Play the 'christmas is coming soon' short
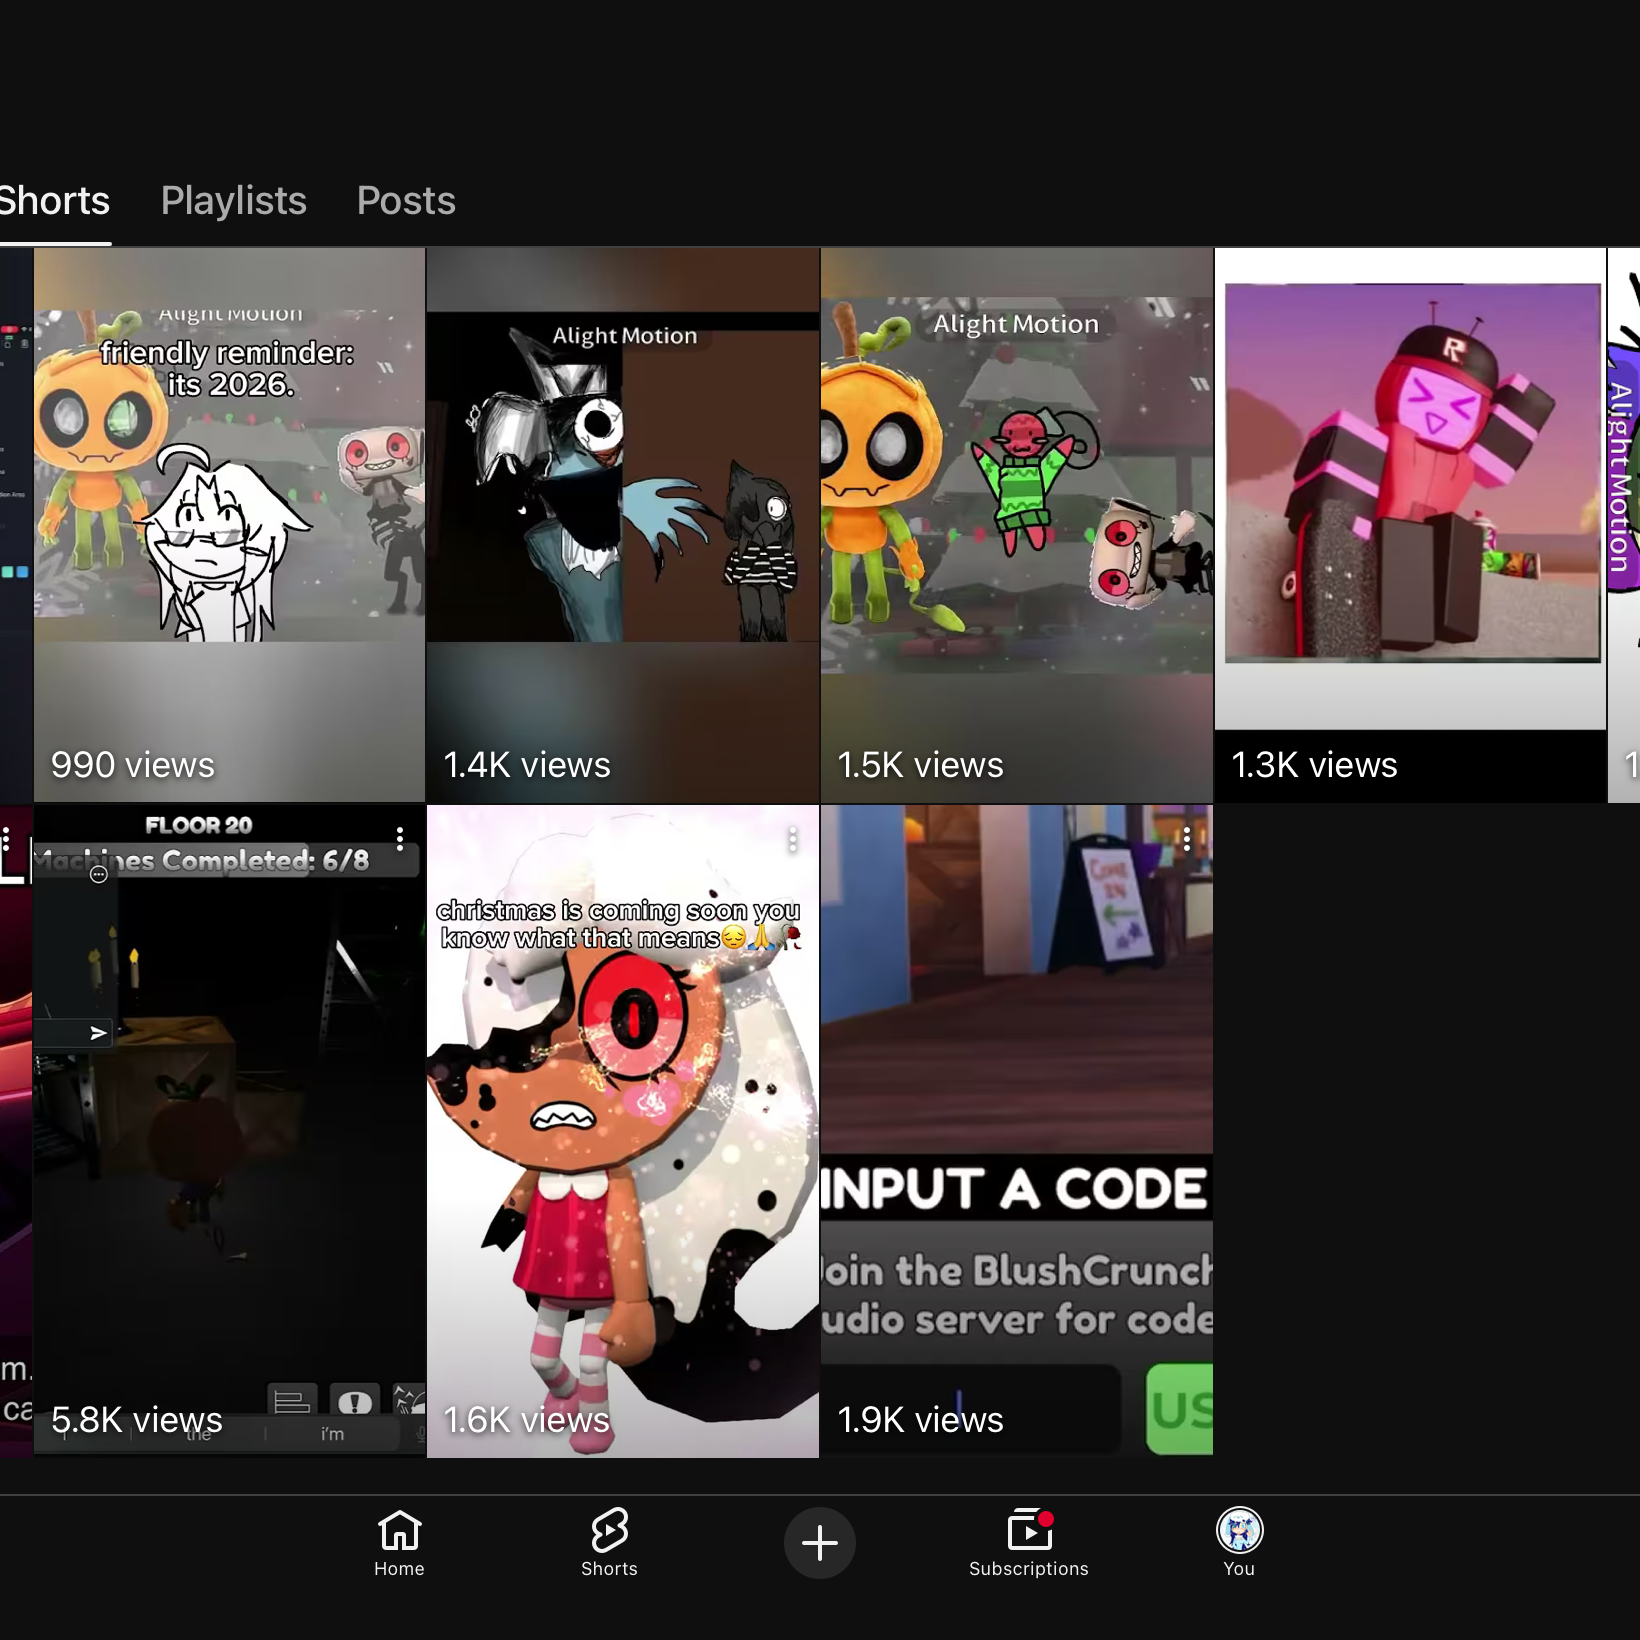The width and height of the screenshot is (1640, 1640). pos(623,1130)
